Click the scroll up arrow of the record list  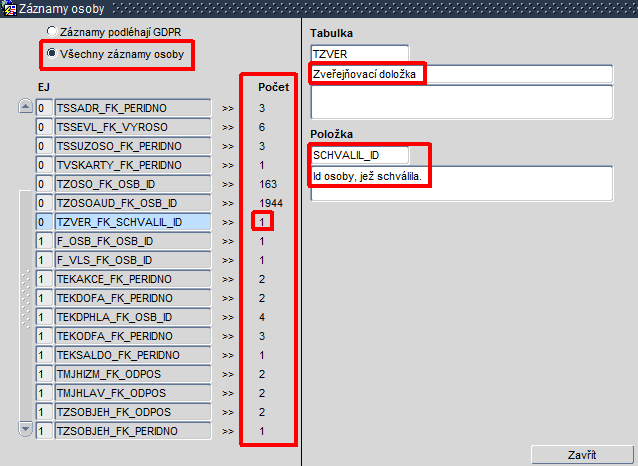tap(25, 107)
